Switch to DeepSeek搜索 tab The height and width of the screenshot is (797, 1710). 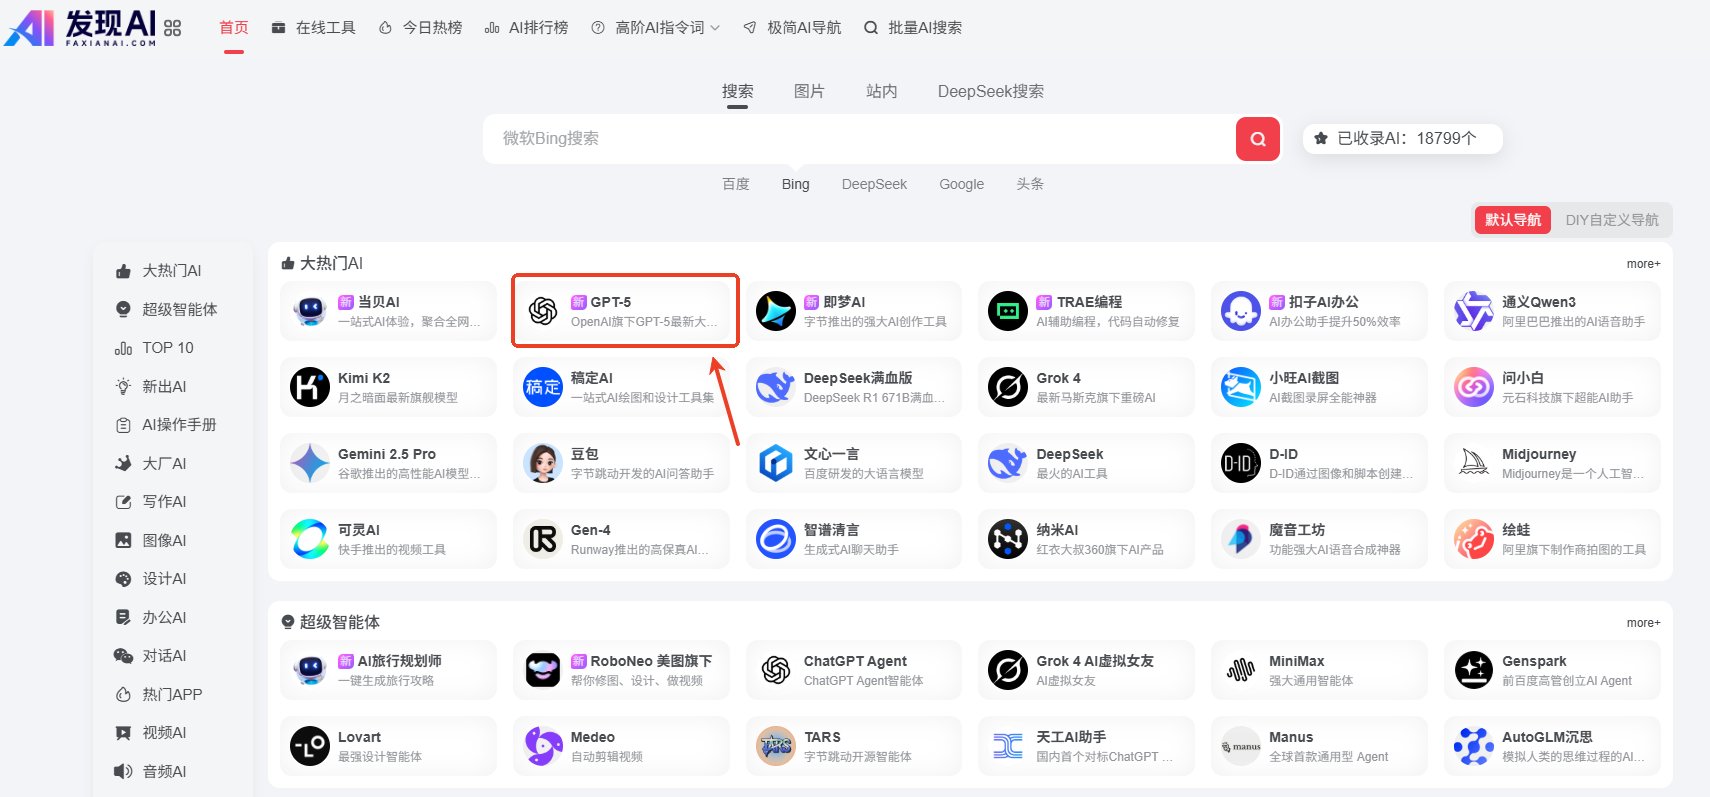pos(991,91)
